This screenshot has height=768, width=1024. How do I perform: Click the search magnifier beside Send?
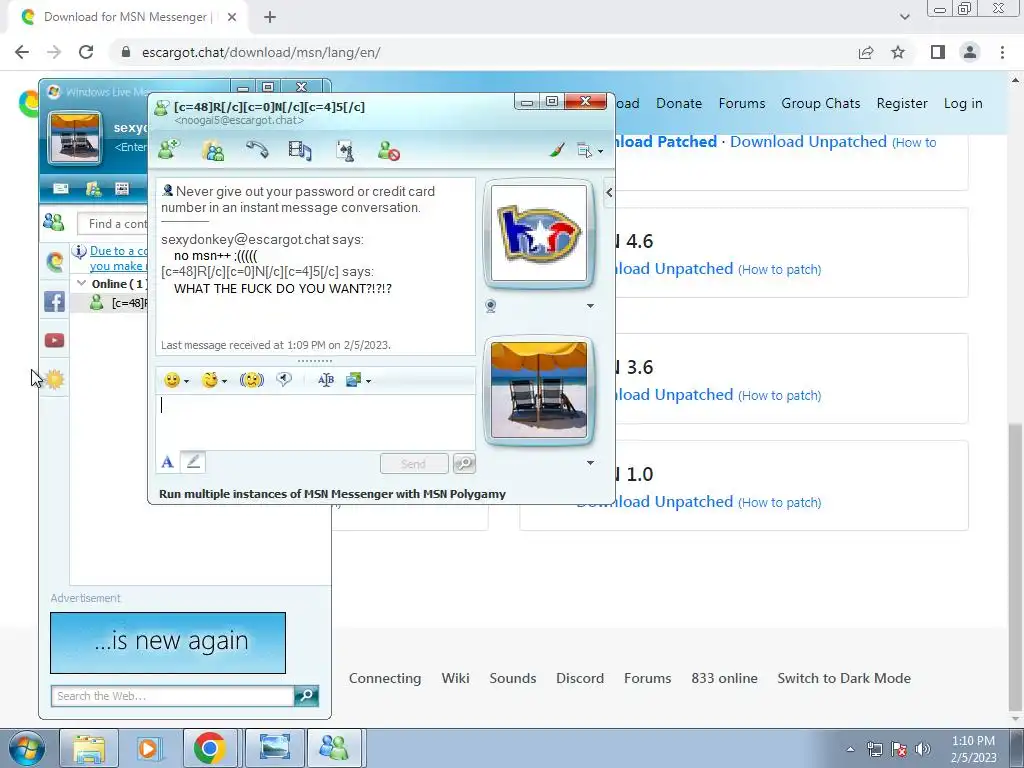[x=464, y=464]
